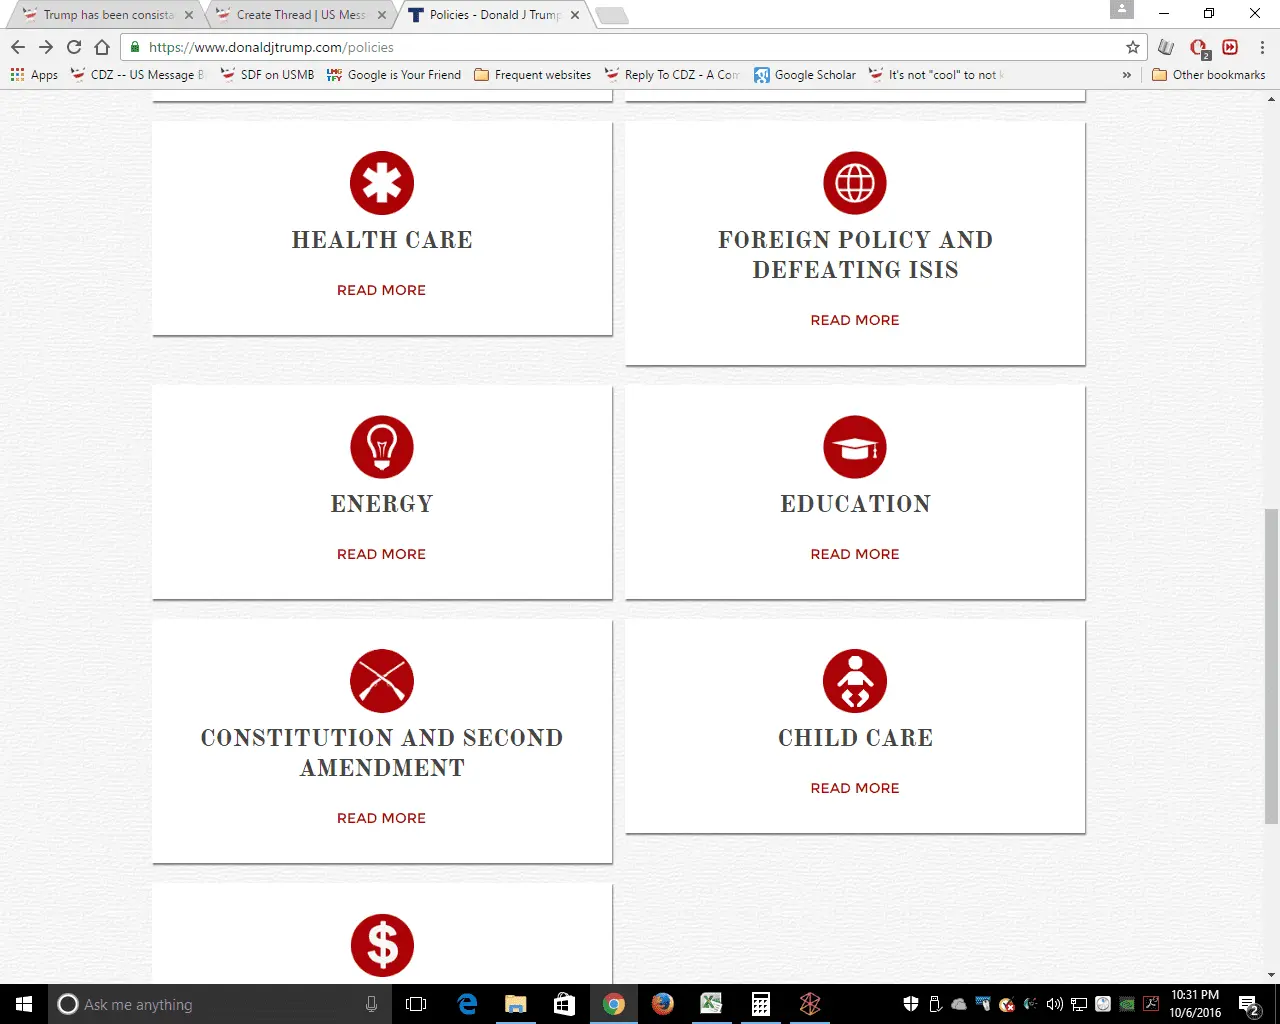The image size is (1280, 1024).
Task: Open the 'It's not "cool" to not' bookmark
Action: coord(936,75)
